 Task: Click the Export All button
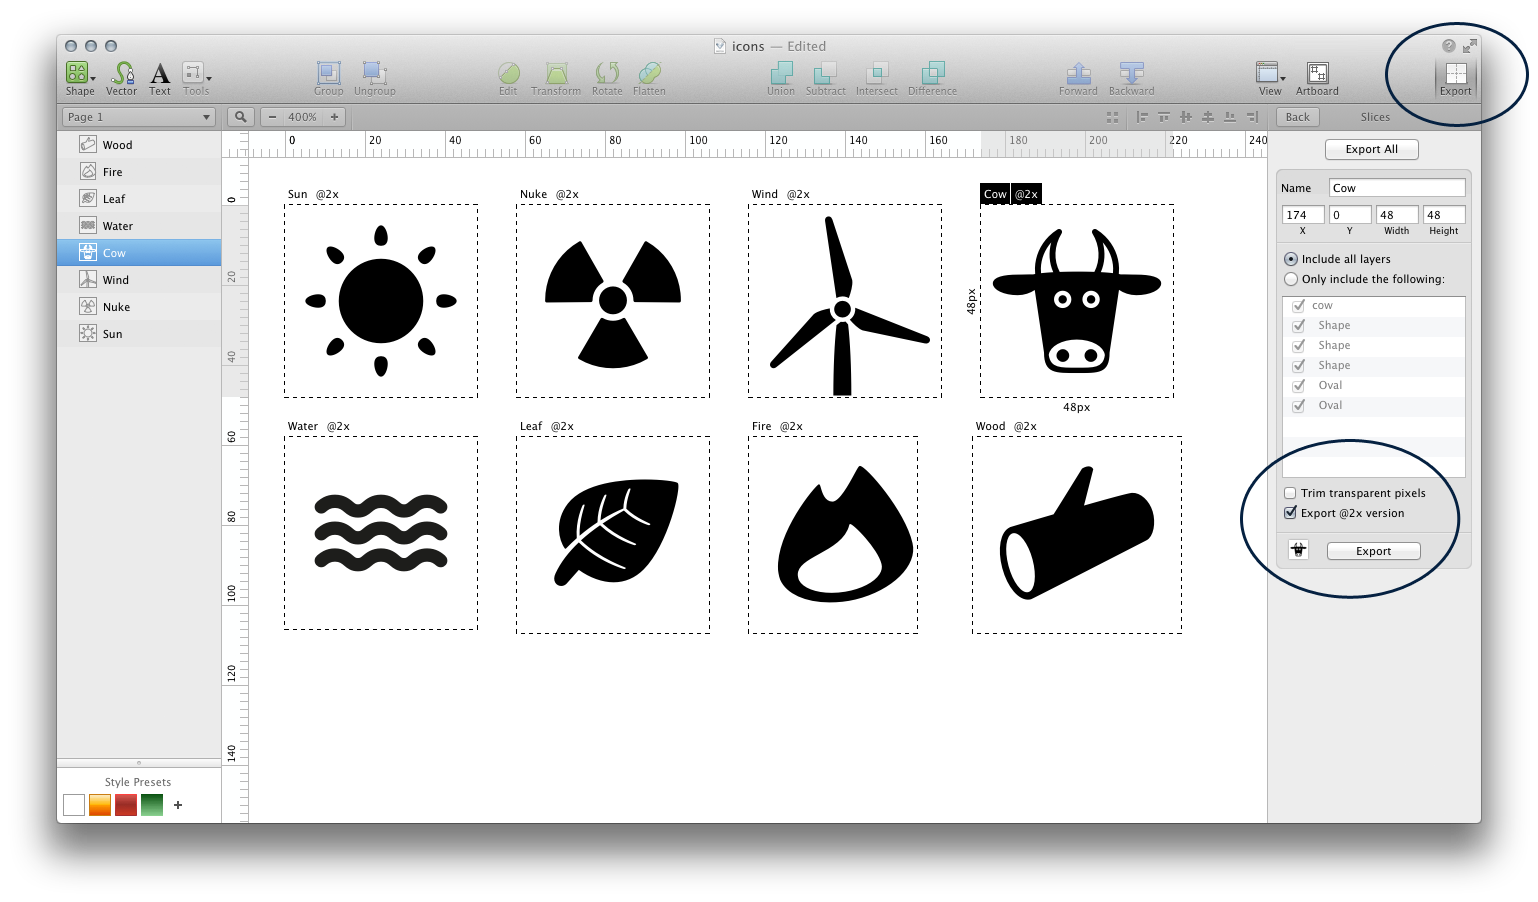1371,149
